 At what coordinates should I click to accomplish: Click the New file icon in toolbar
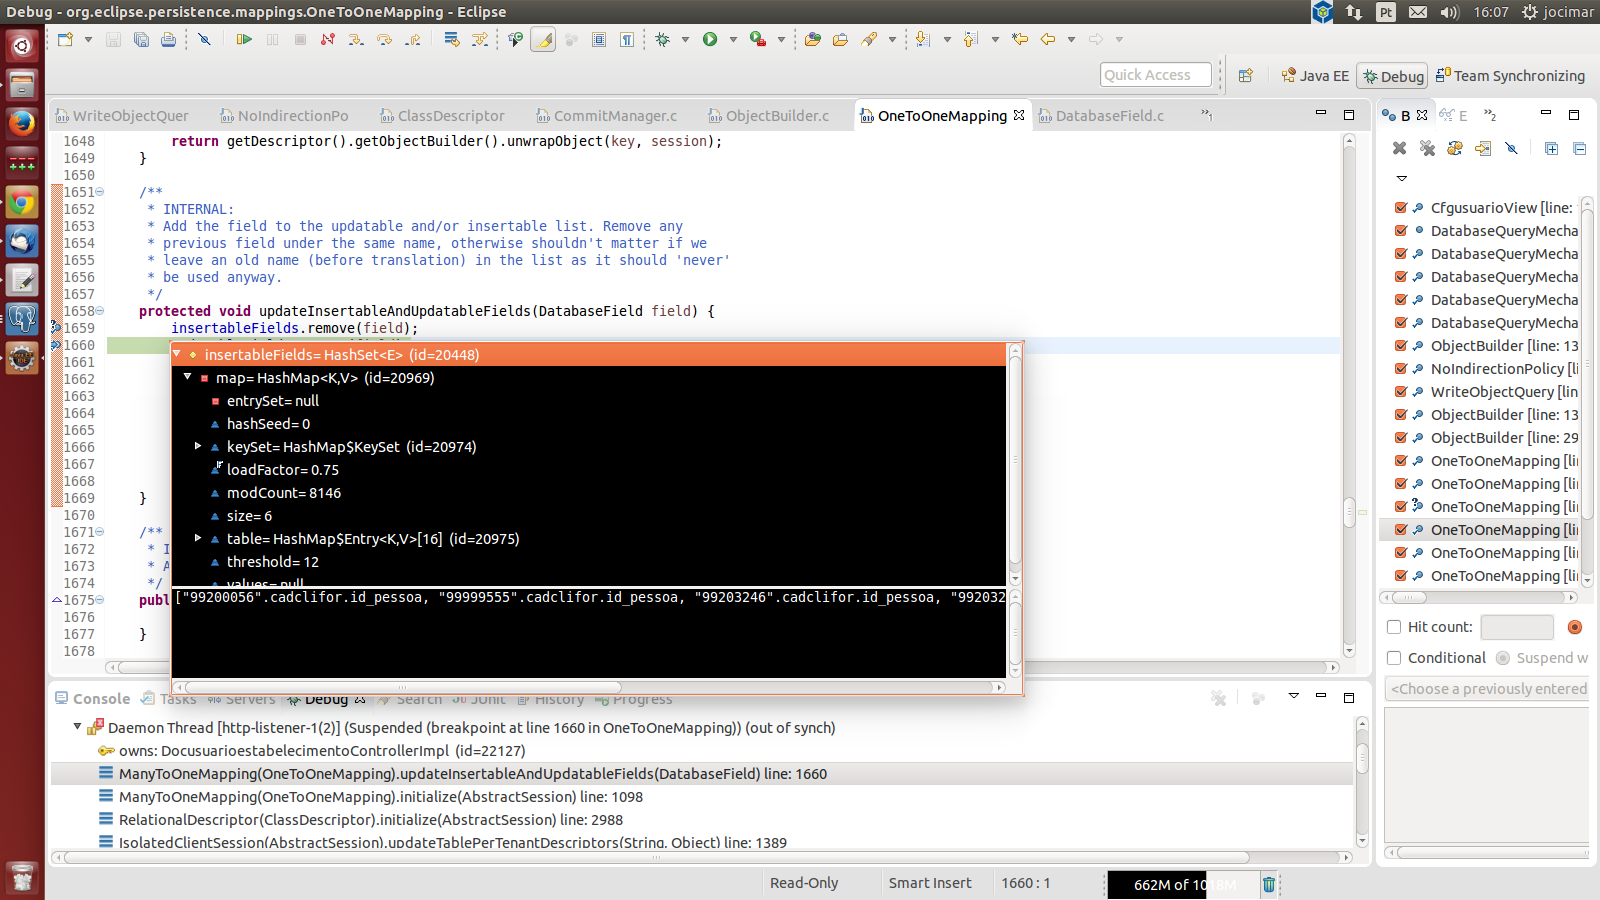point(65,40)
